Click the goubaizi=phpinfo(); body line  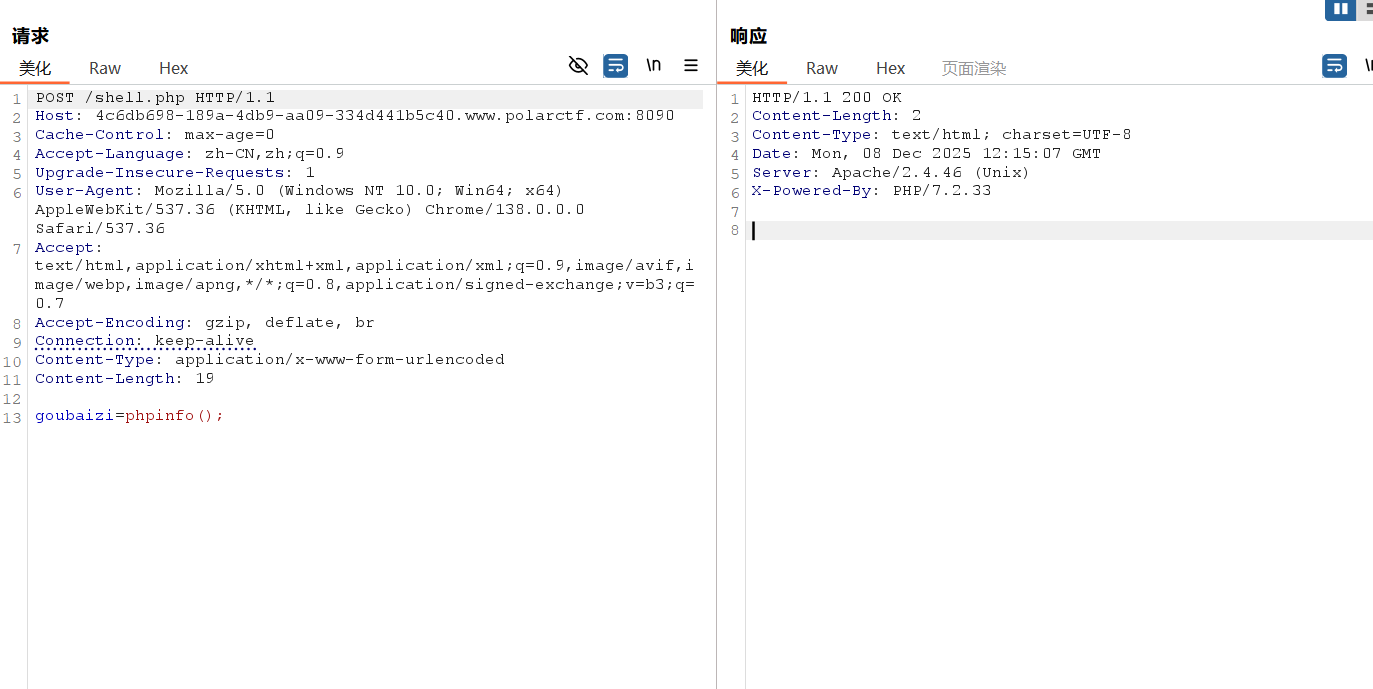130,416
